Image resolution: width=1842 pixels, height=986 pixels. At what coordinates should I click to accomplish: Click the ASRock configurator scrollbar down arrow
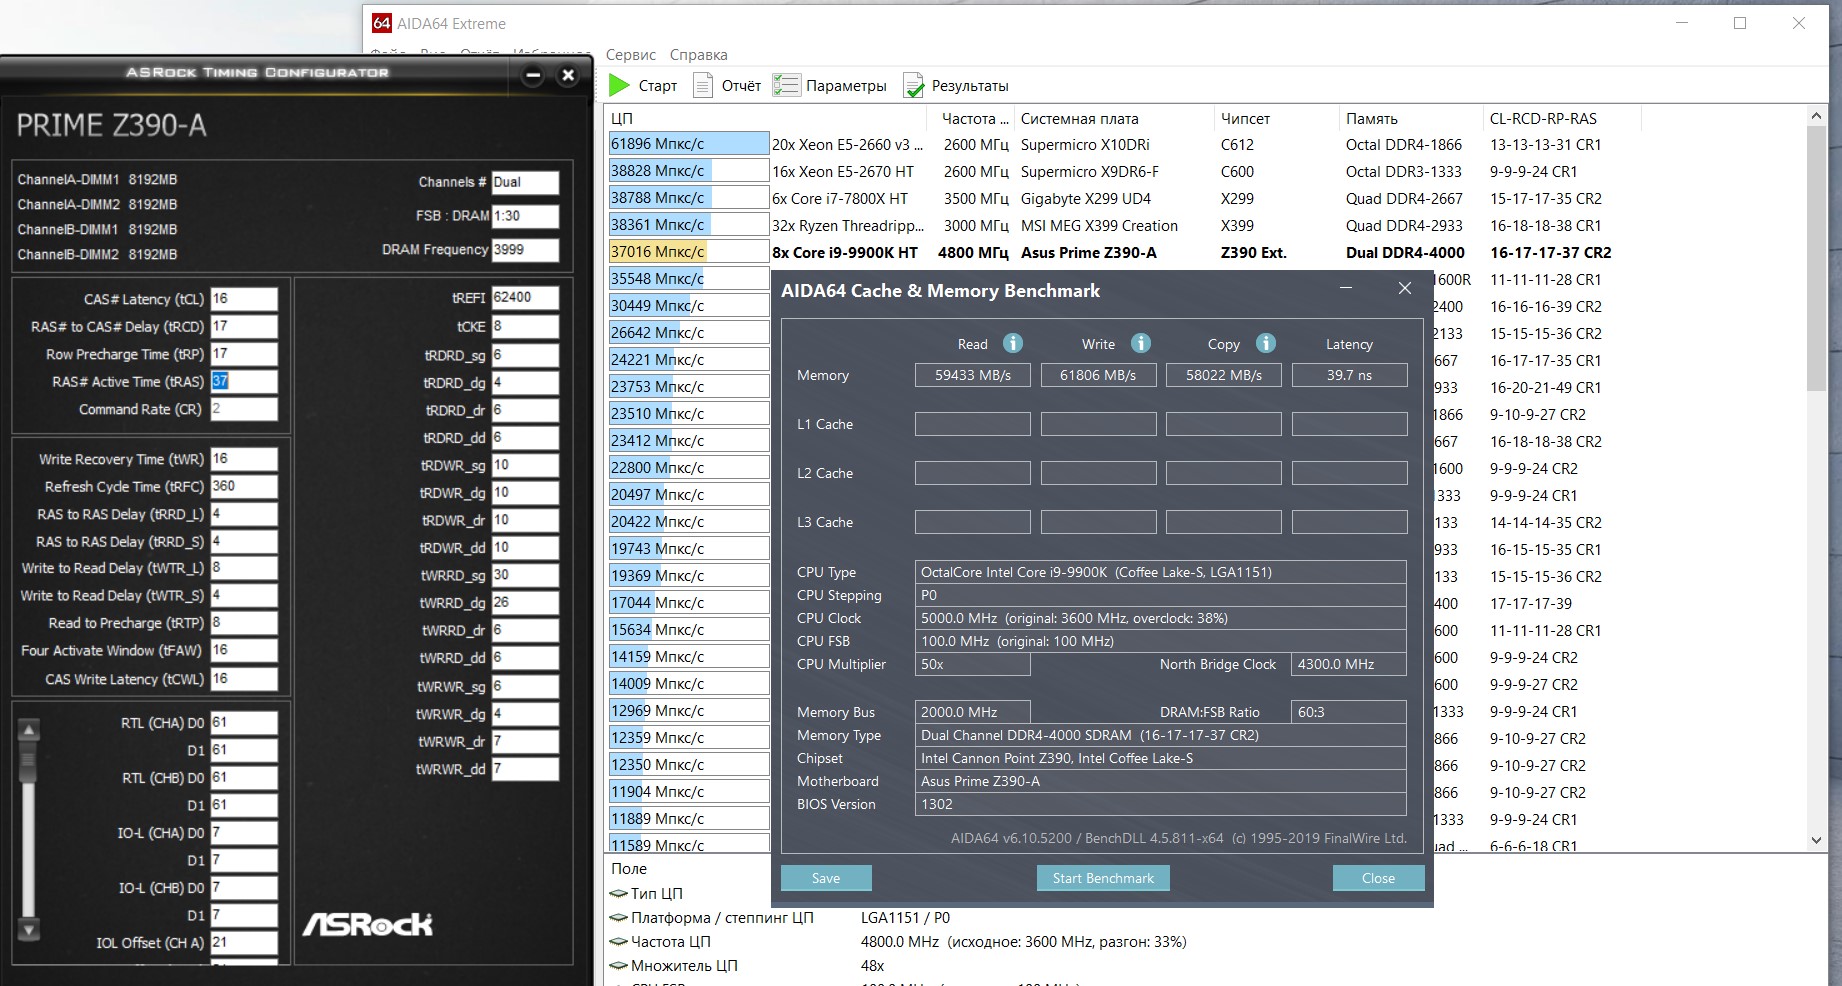pos(29,930)
